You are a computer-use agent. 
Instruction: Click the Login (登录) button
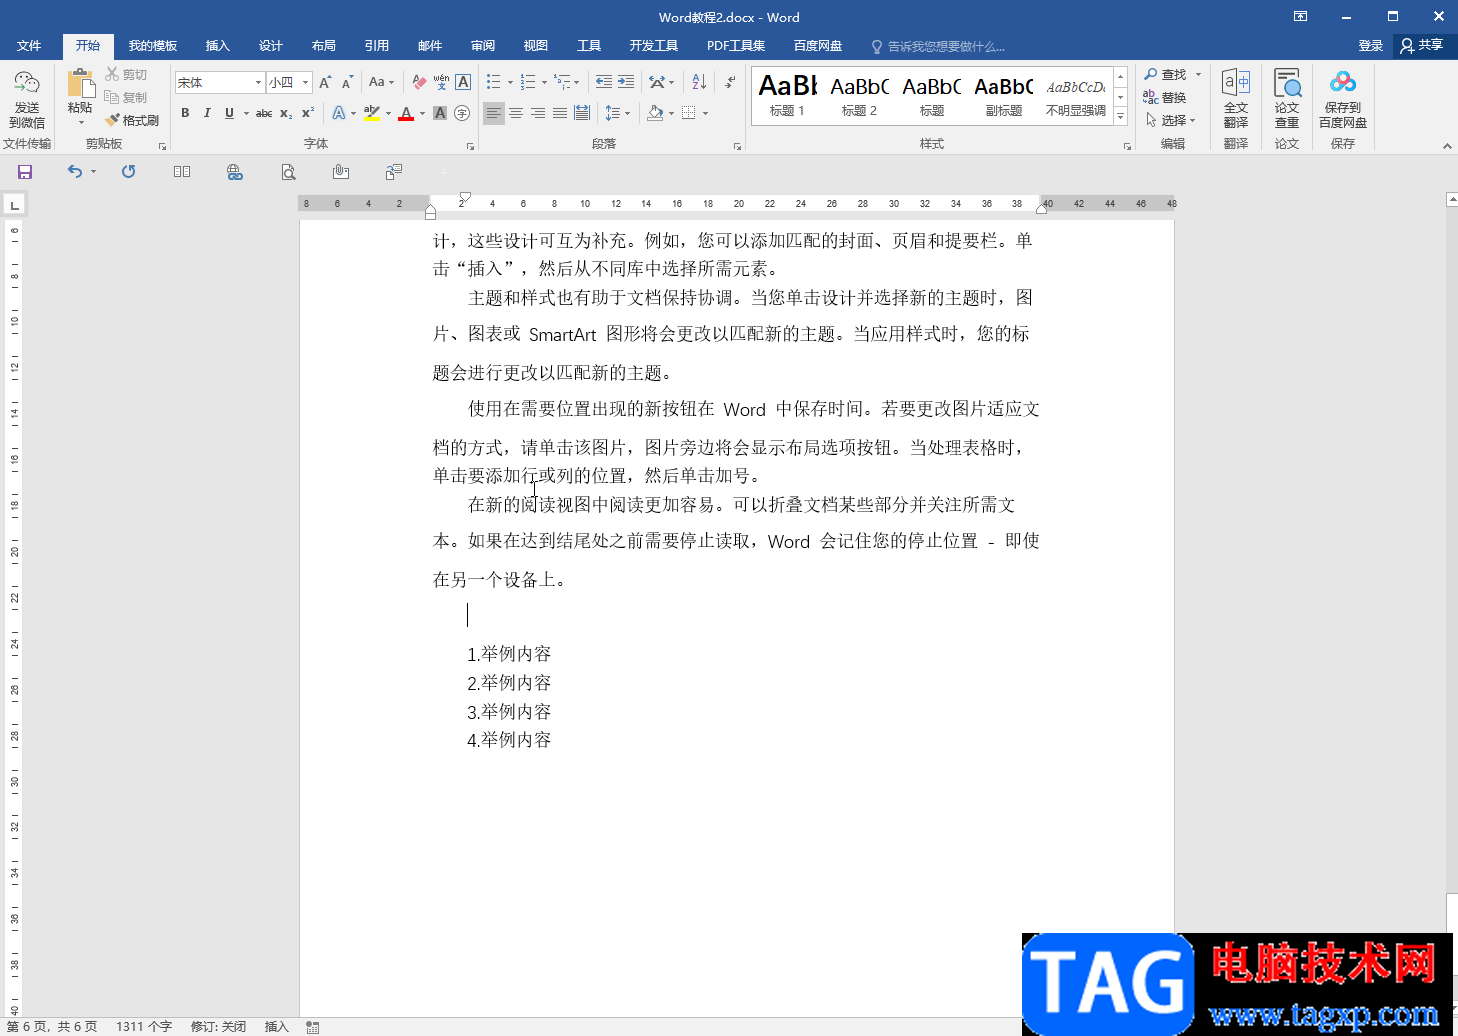[x=1371, y=46]
